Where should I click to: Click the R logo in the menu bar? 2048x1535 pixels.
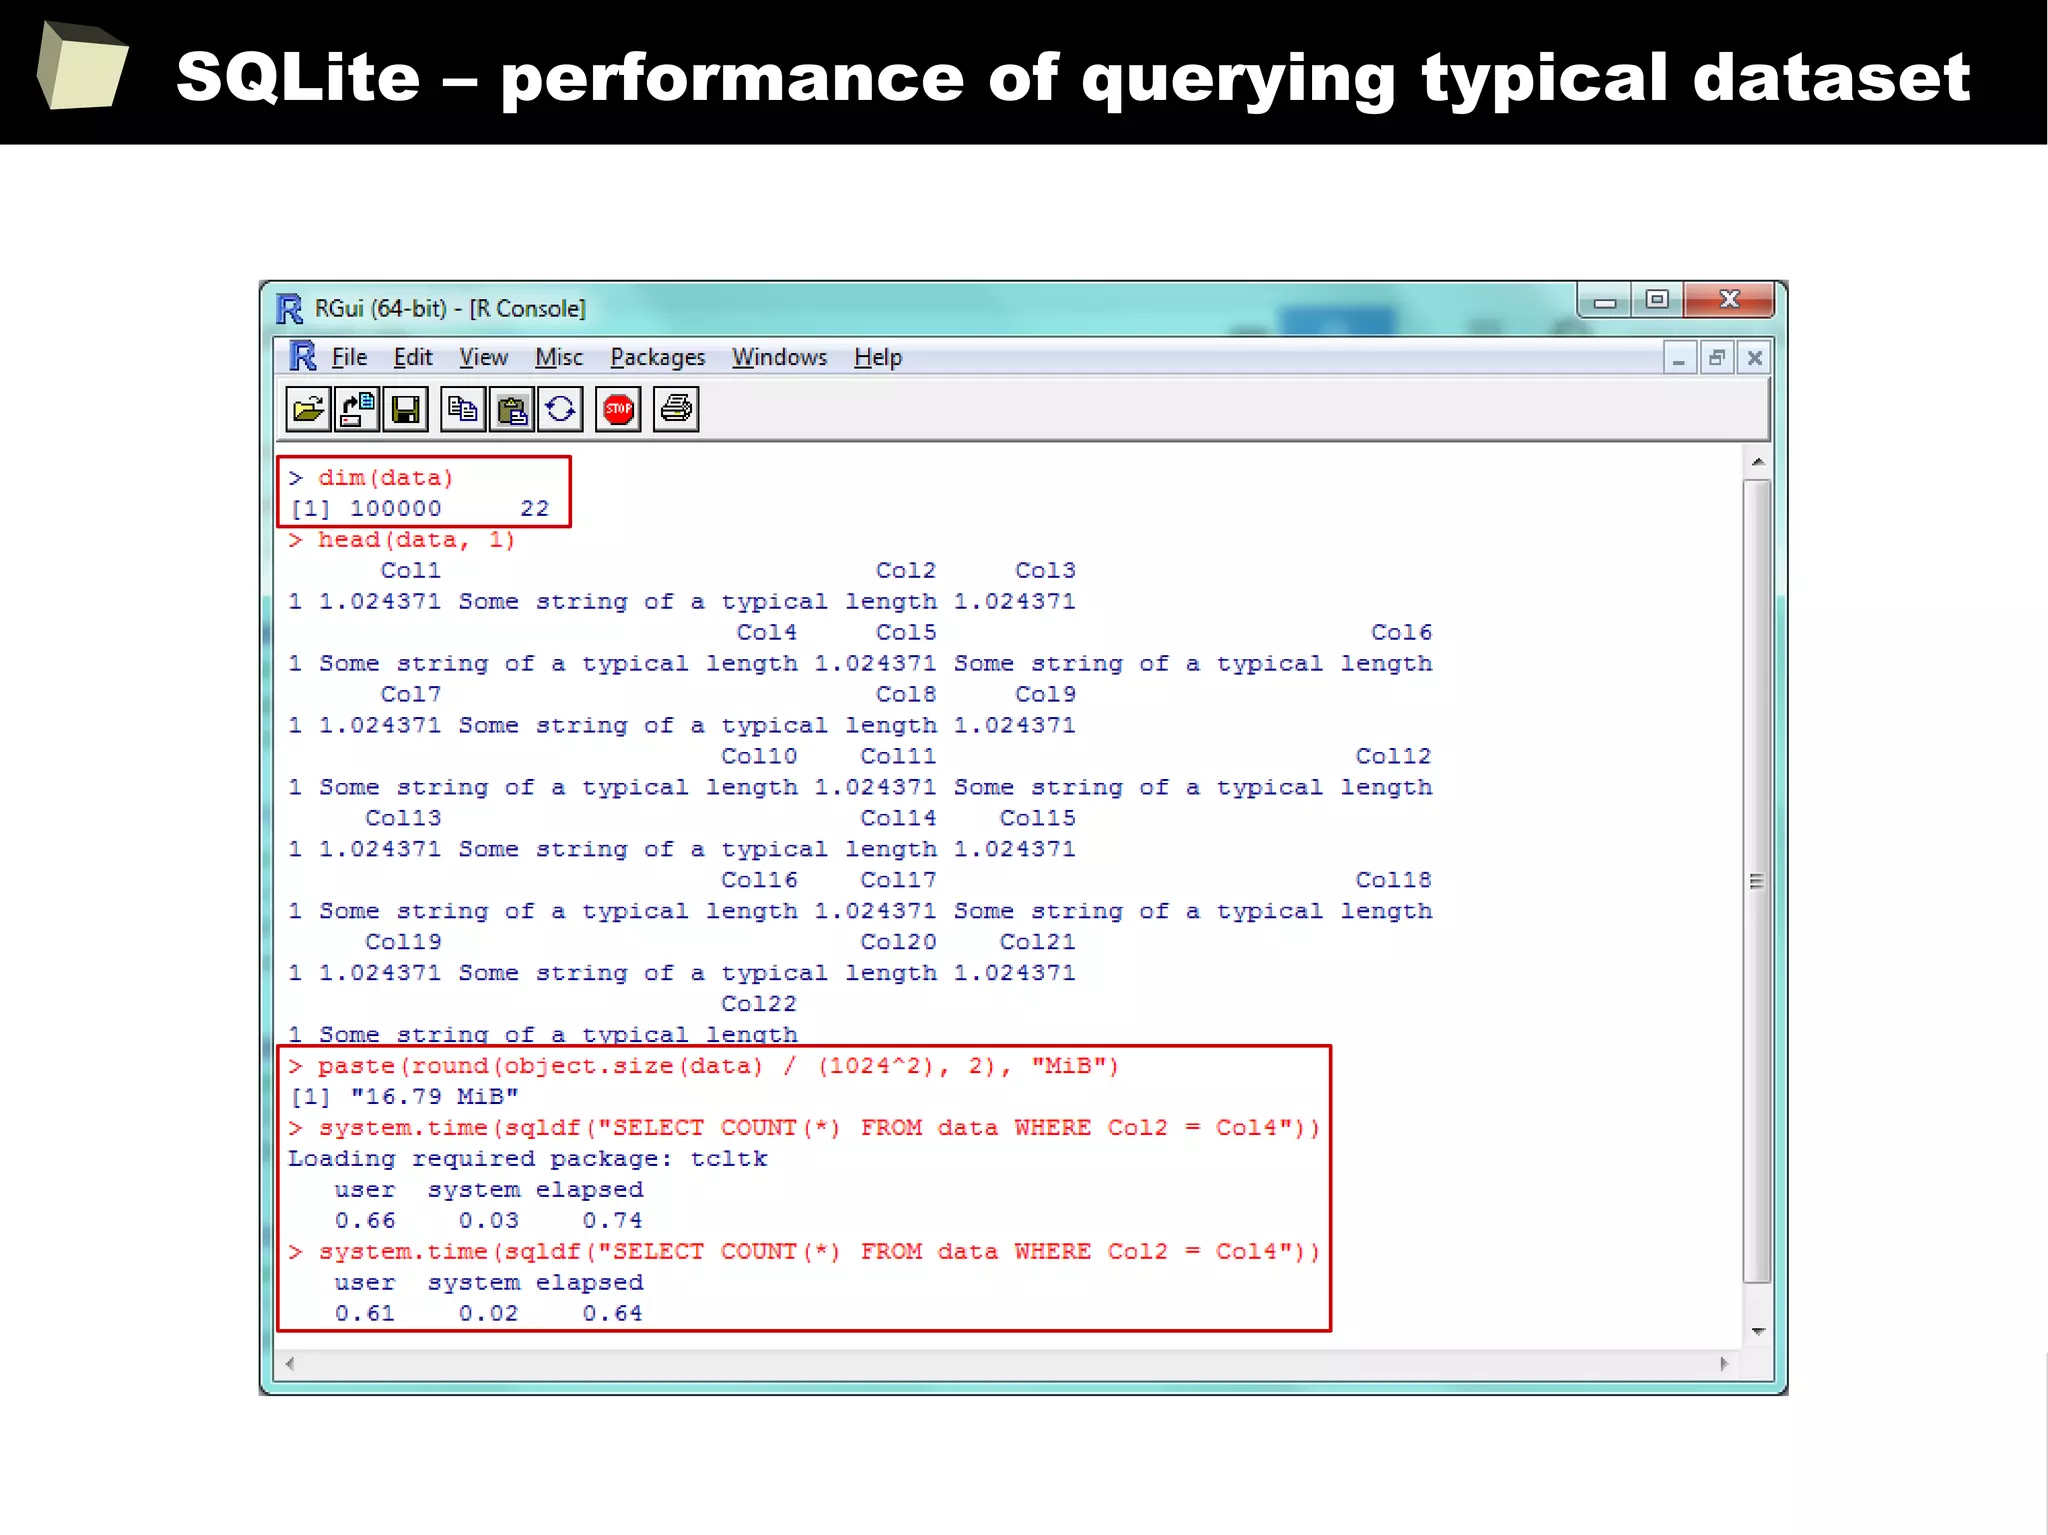[x=302, y=356]
